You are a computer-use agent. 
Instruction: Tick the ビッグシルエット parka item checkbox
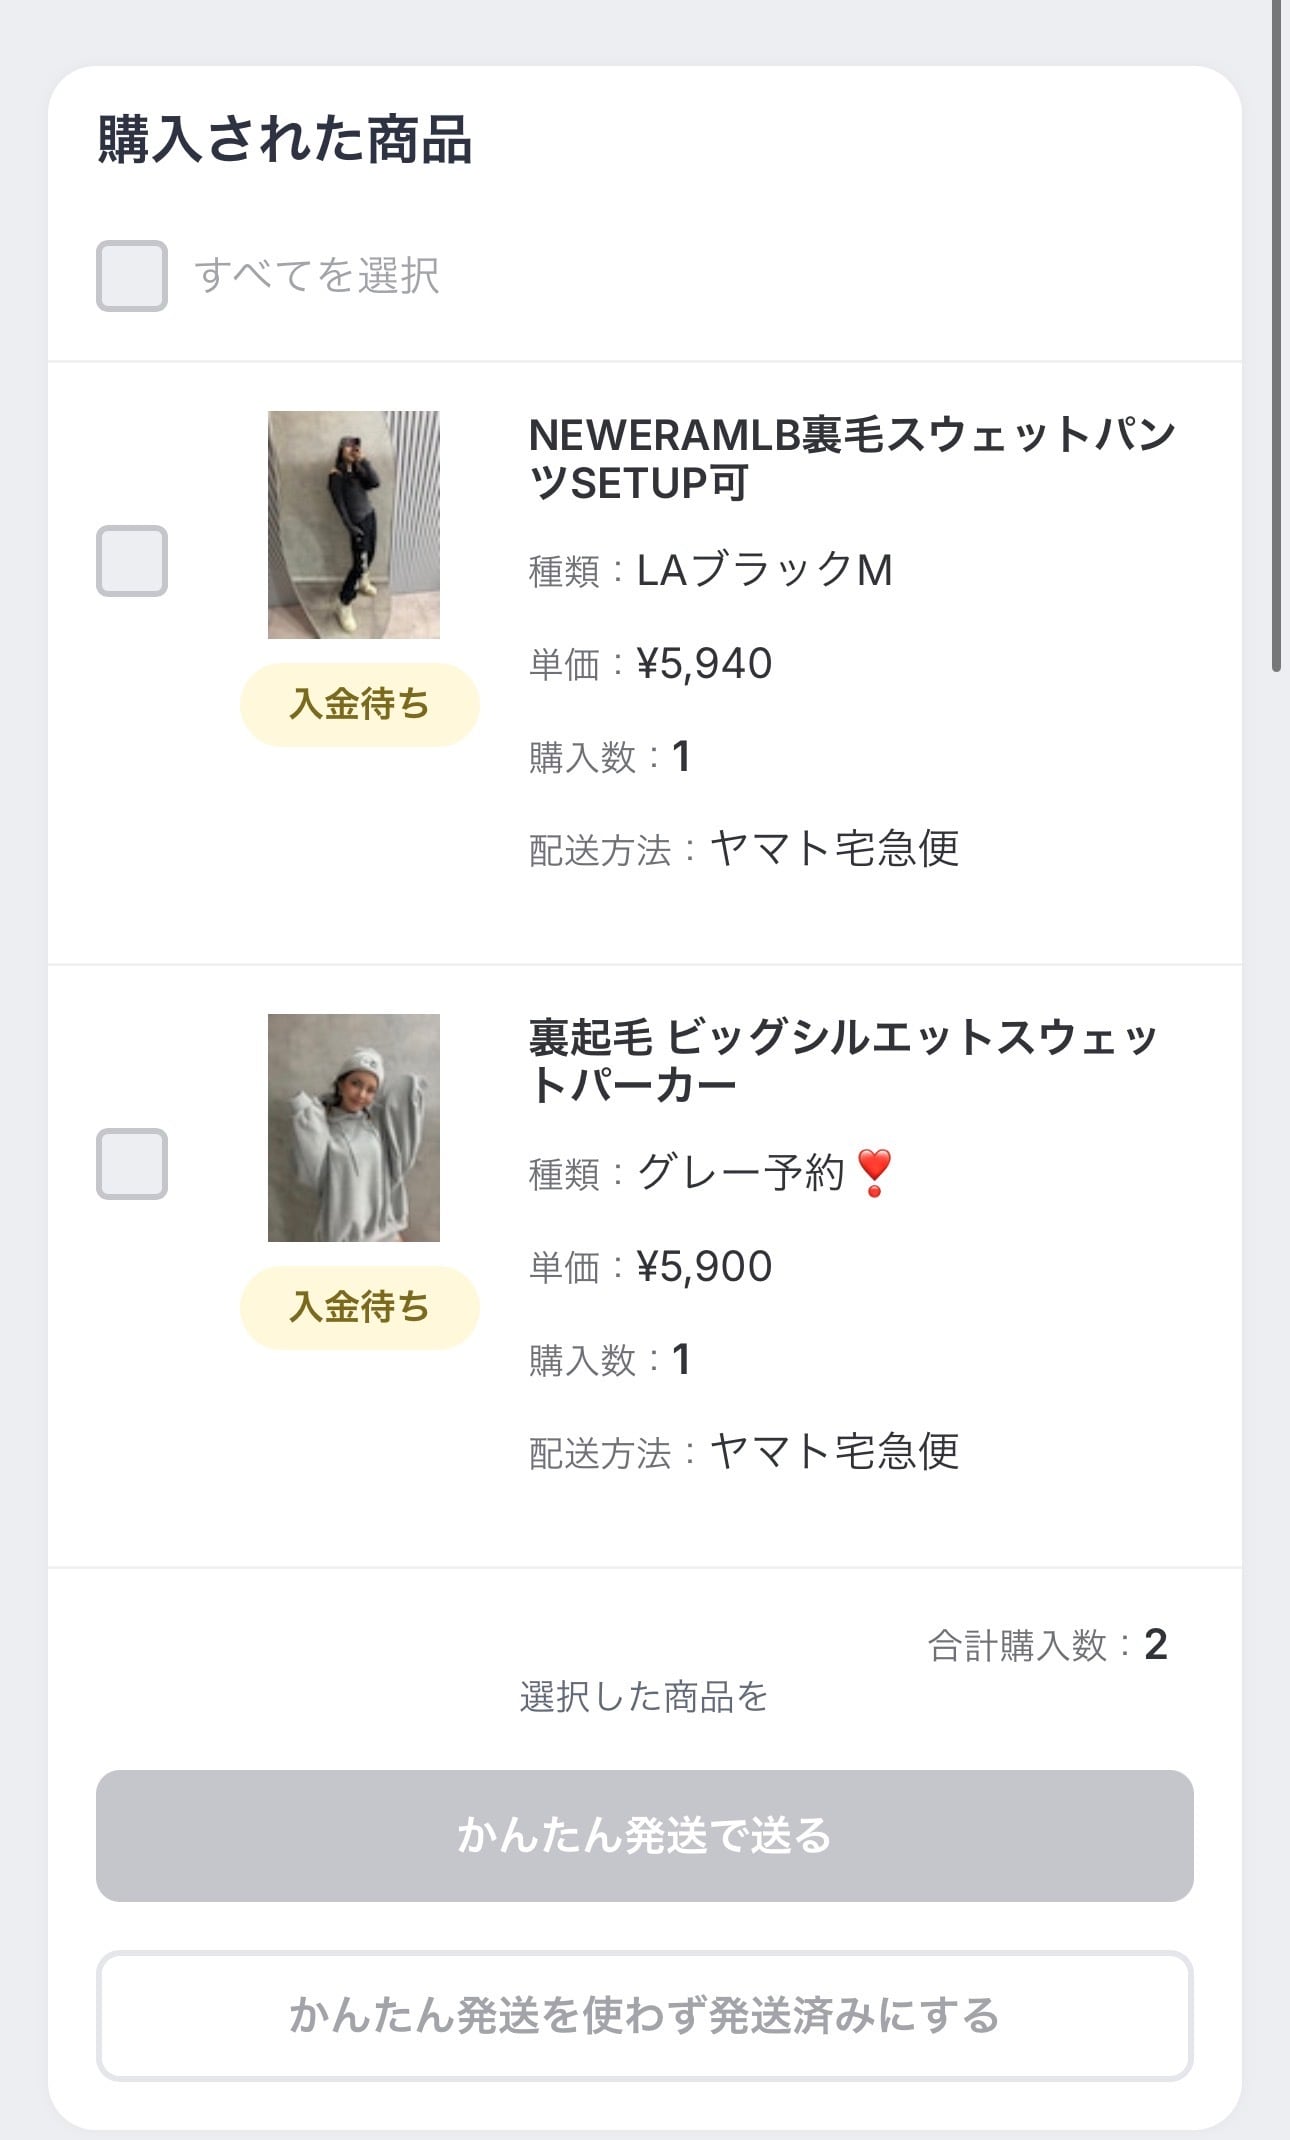tap(131, 1164)
